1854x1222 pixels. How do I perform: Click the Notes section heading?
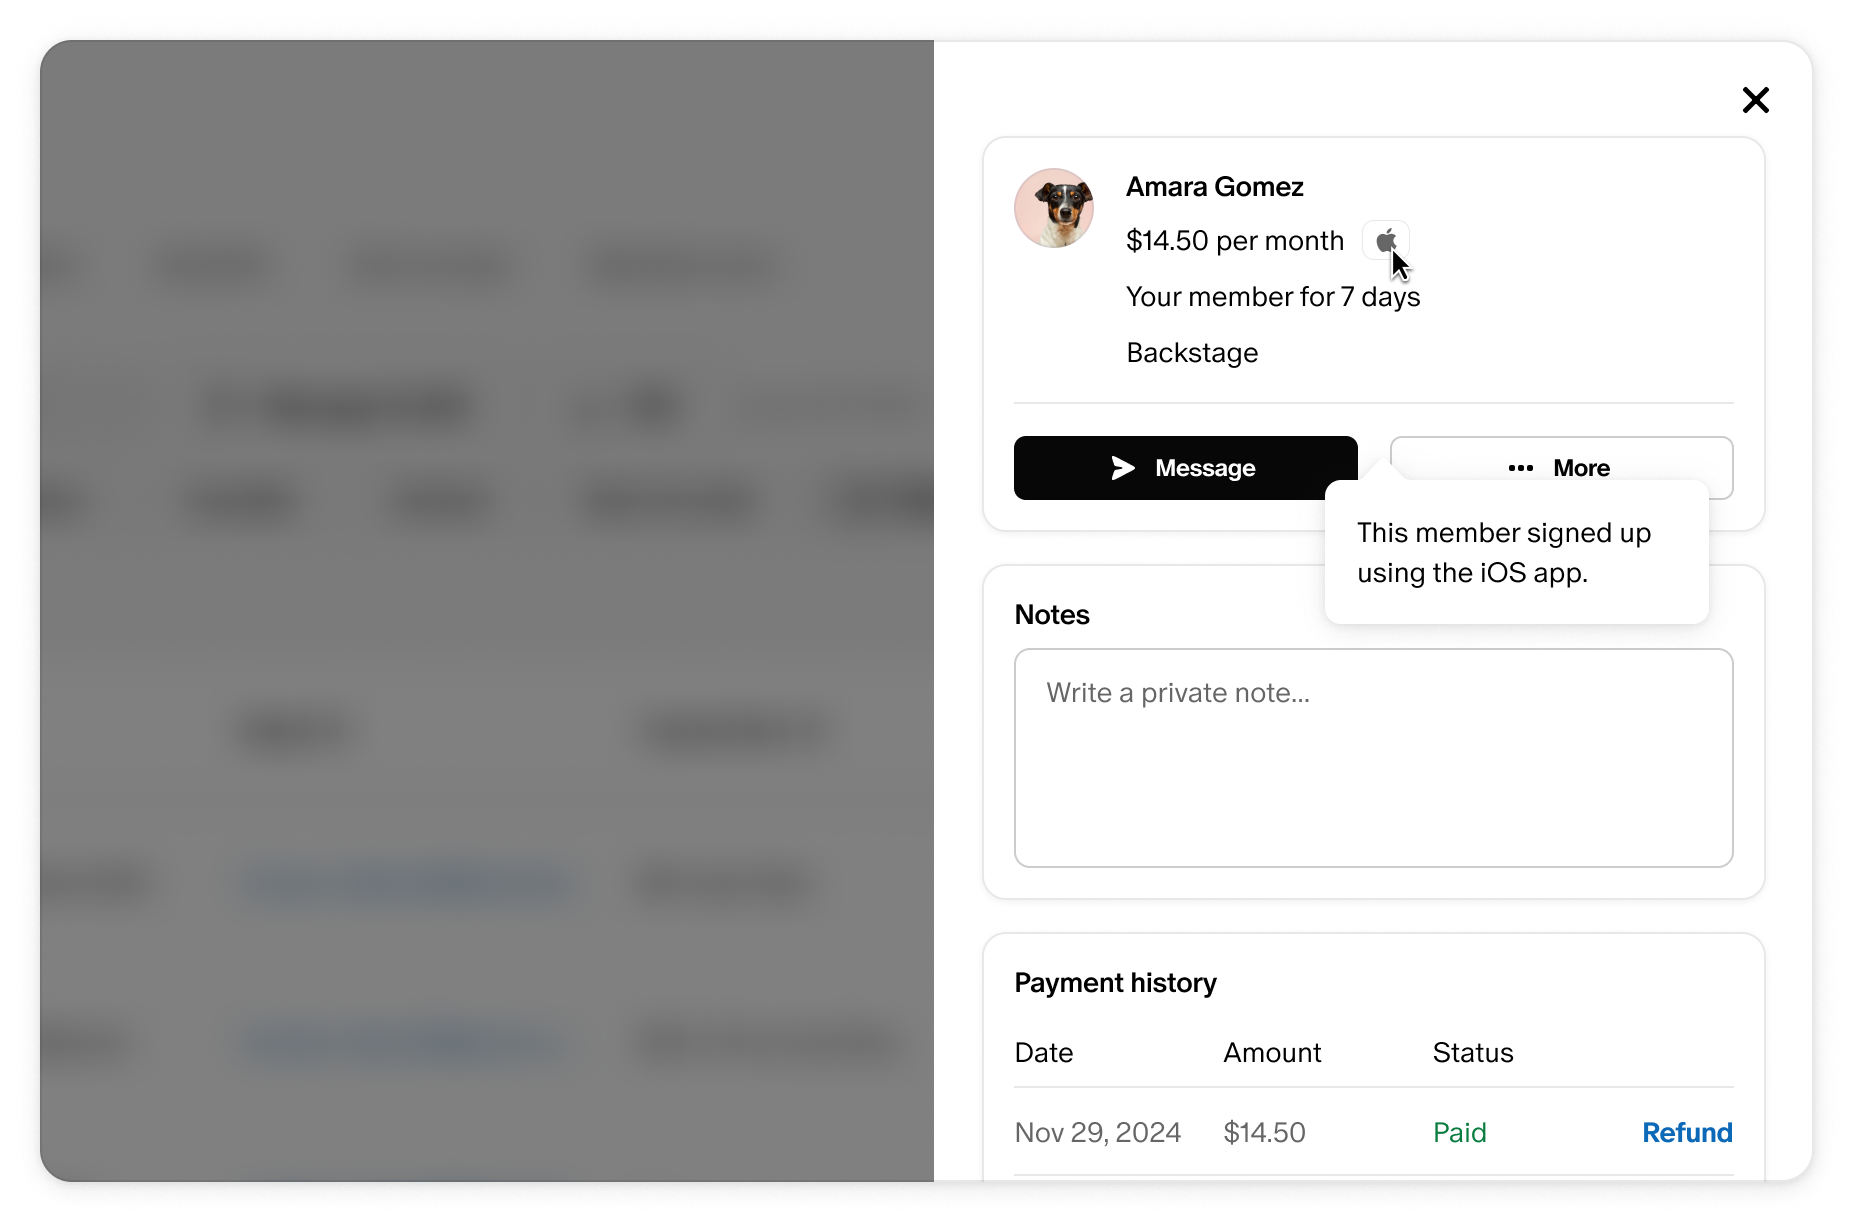click(x=1052, y=615)
